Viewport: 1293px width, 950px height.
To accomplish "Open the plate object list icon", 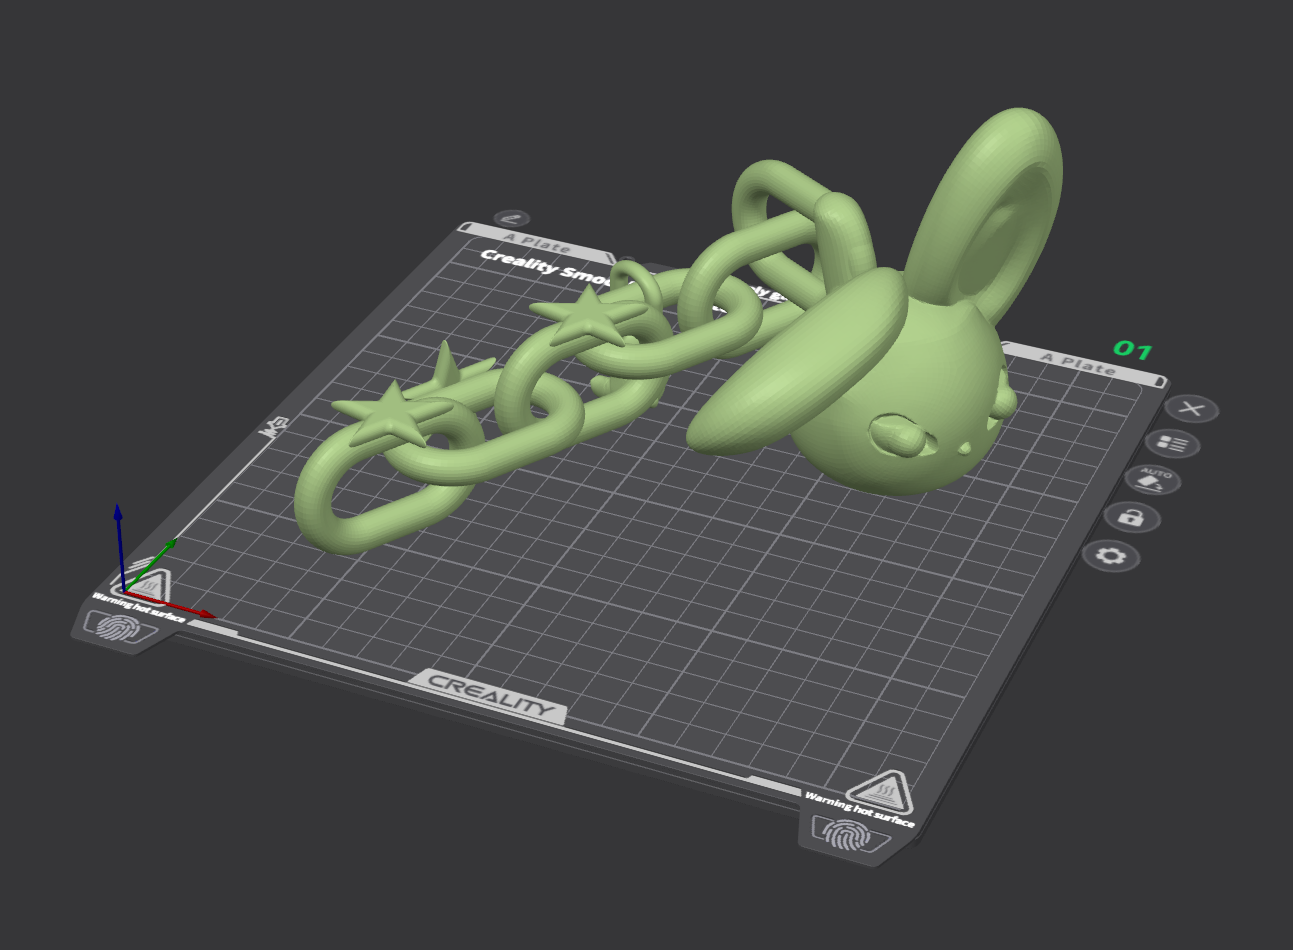I will tap(1172, 444).
